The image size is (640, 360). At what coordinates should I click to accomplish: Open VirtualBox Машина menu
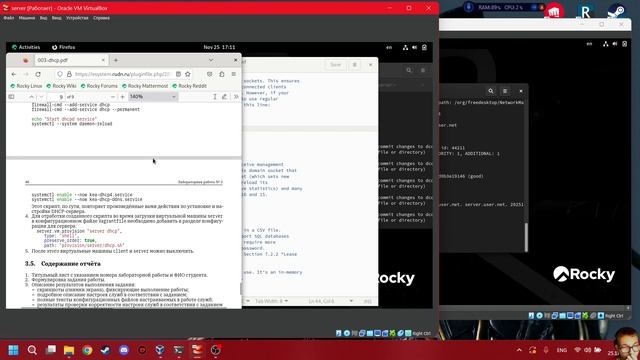(27, 18)
